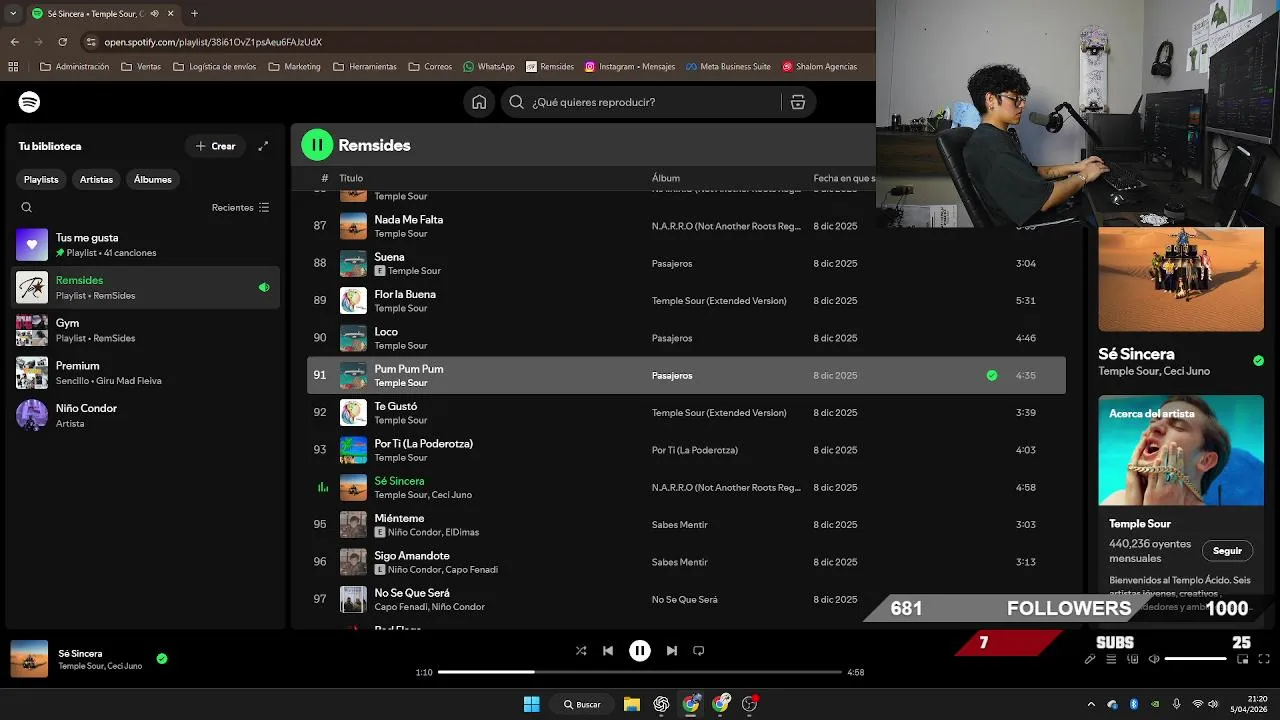The width and height of the screenshot is (1280, 720).
Task: Open the Acerca del artista card image
Action: point(1181,451)
